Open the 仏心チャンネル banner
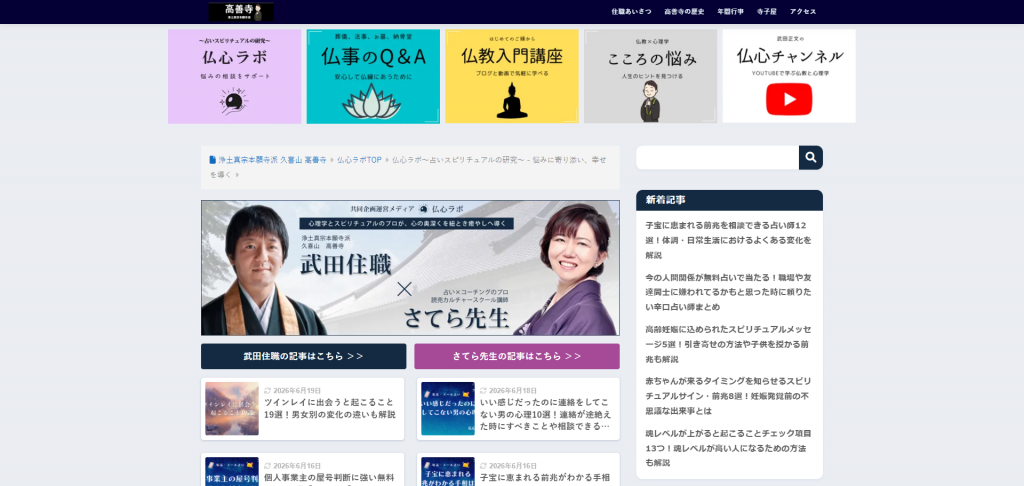The image size is (1024, 486). 789,76
